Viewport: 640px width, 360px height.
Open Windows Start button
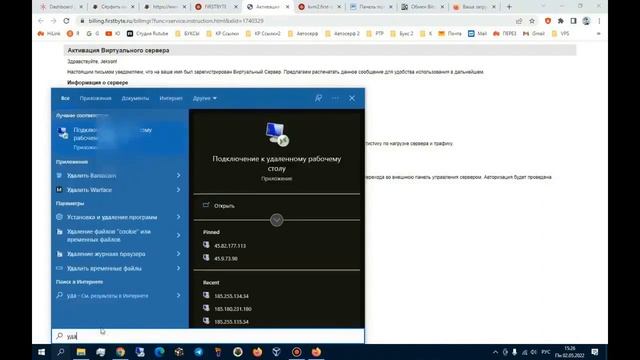coord(42,352)
